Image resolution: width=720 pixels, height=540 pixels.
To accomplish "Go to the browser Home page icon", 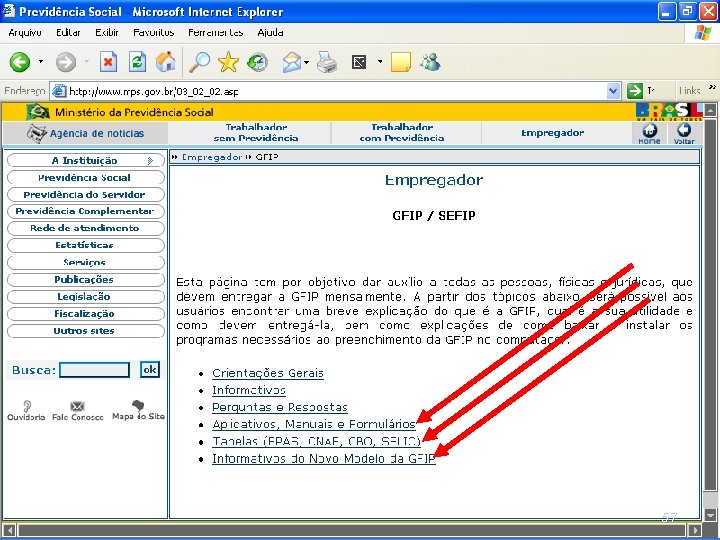I will 166,62.
